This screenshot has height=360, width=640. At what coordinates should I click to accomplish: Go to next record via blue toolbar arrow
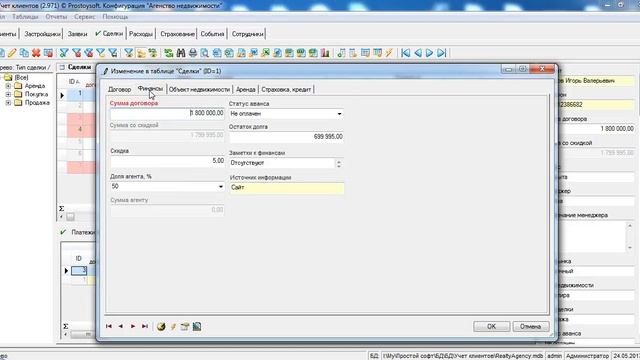coord(429,53)
